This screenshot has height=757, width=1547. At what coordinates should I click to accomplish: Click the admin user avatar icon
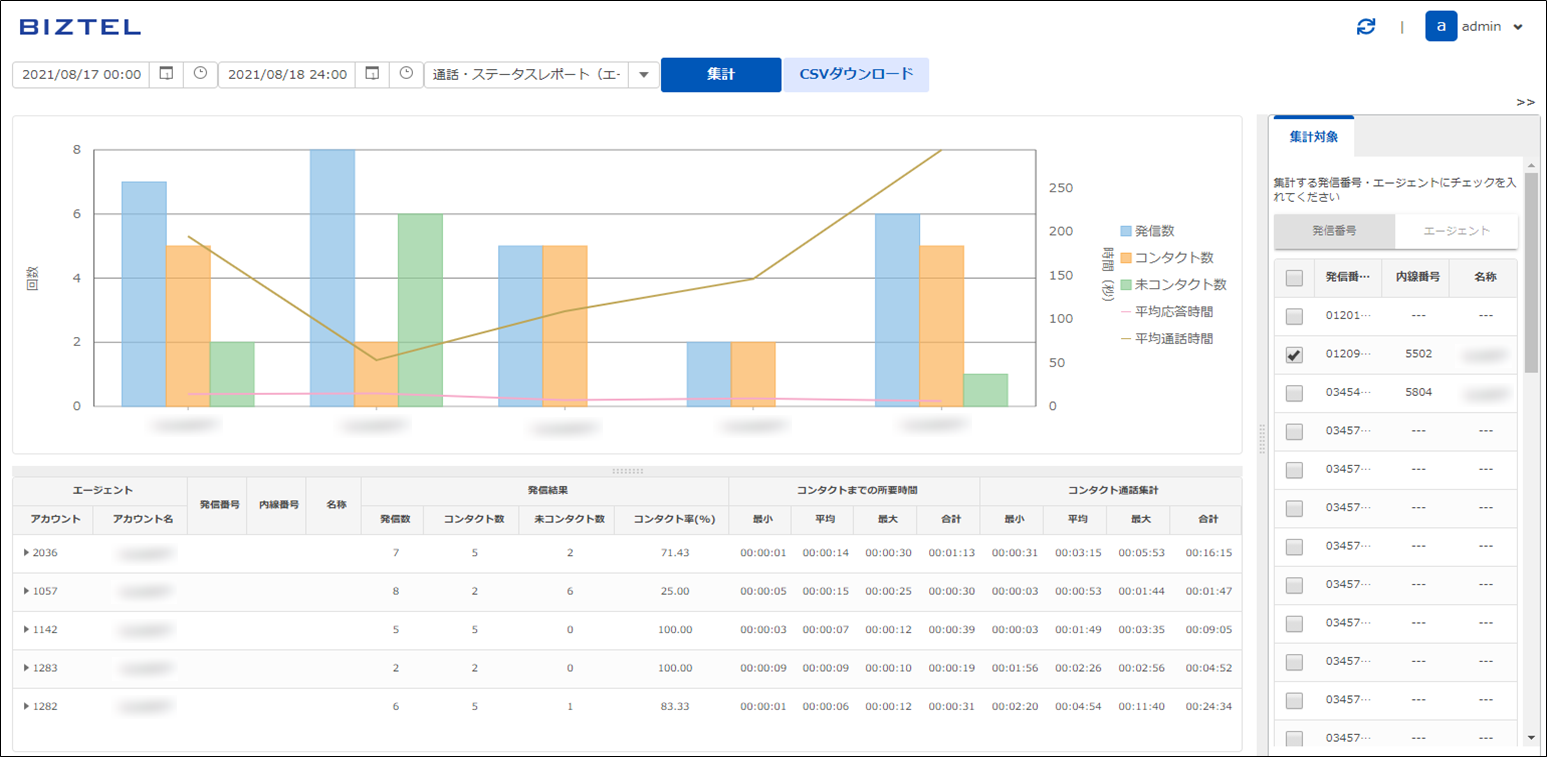click(1440, 27)
